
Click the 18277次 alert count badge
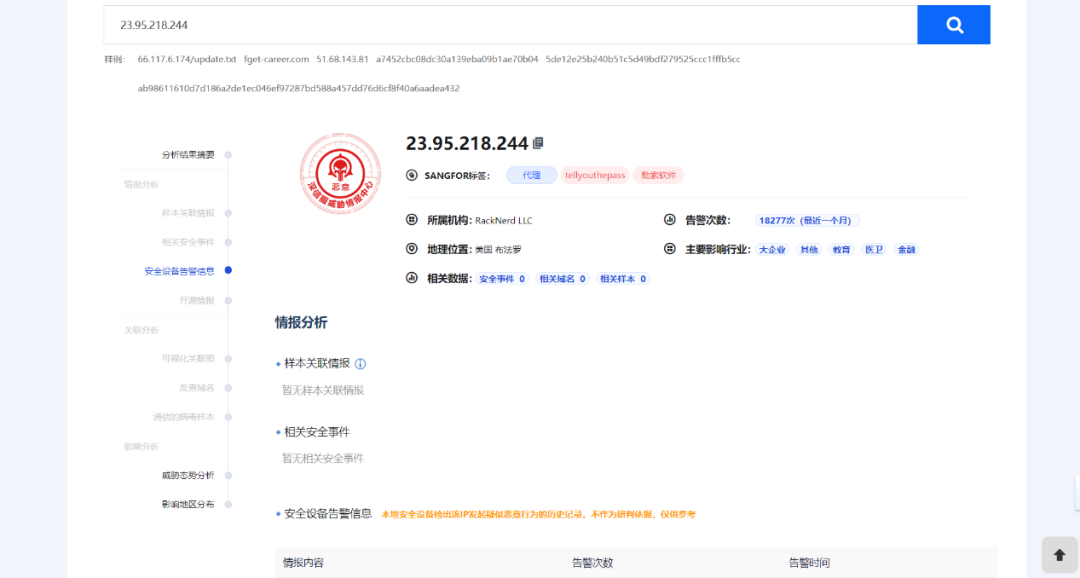[808, 220]
